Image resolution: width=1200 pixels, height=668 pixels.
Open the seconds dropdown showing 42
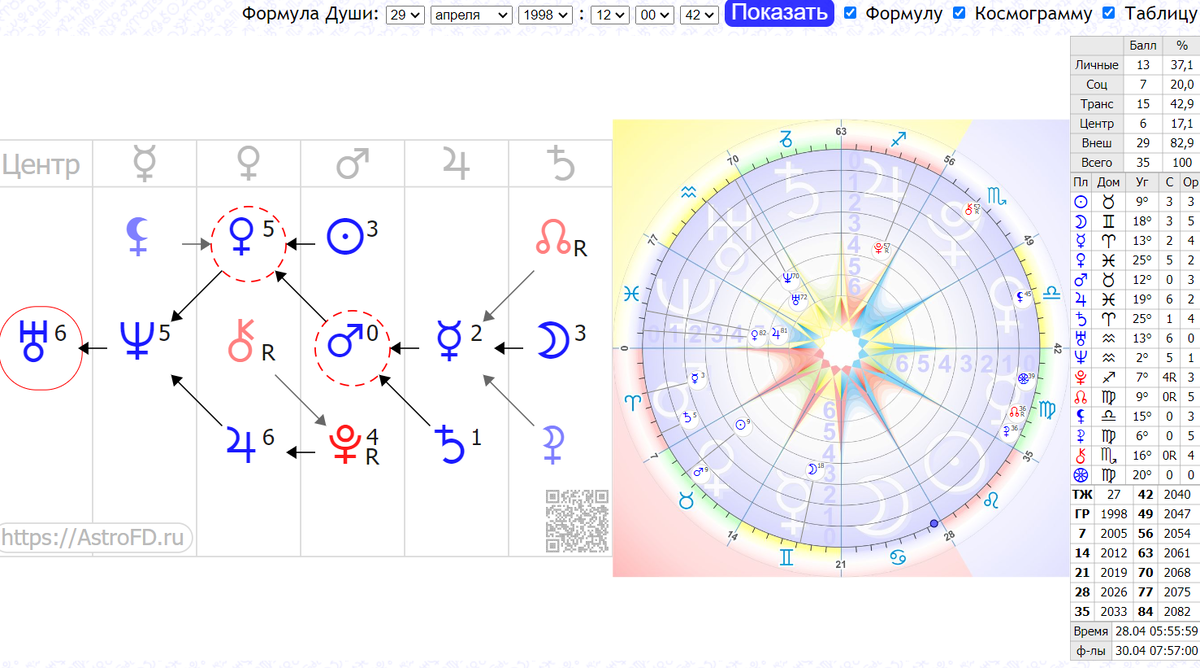pos(698,14)
